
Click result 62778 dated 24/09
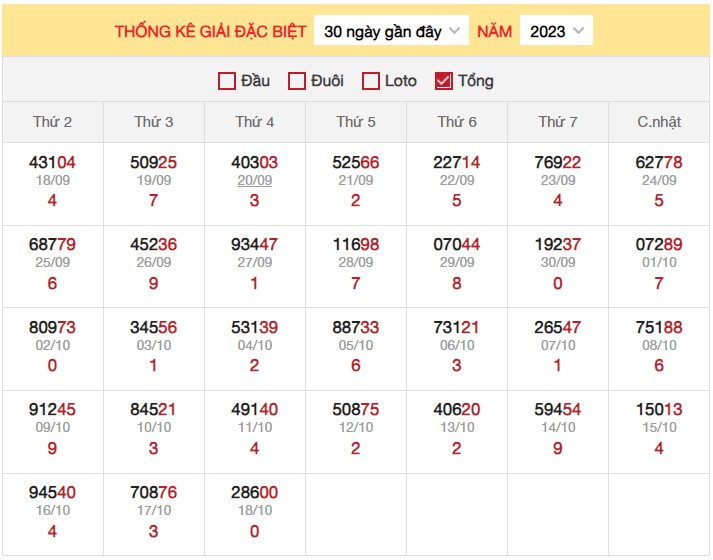659,162
